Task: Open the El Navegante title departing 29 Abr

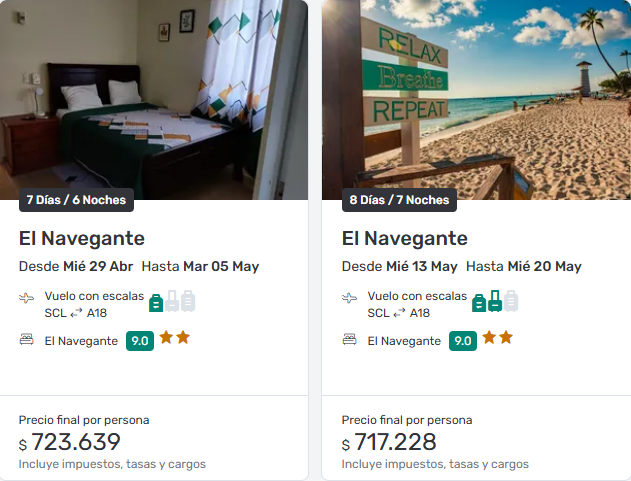Action: point(82,238)
